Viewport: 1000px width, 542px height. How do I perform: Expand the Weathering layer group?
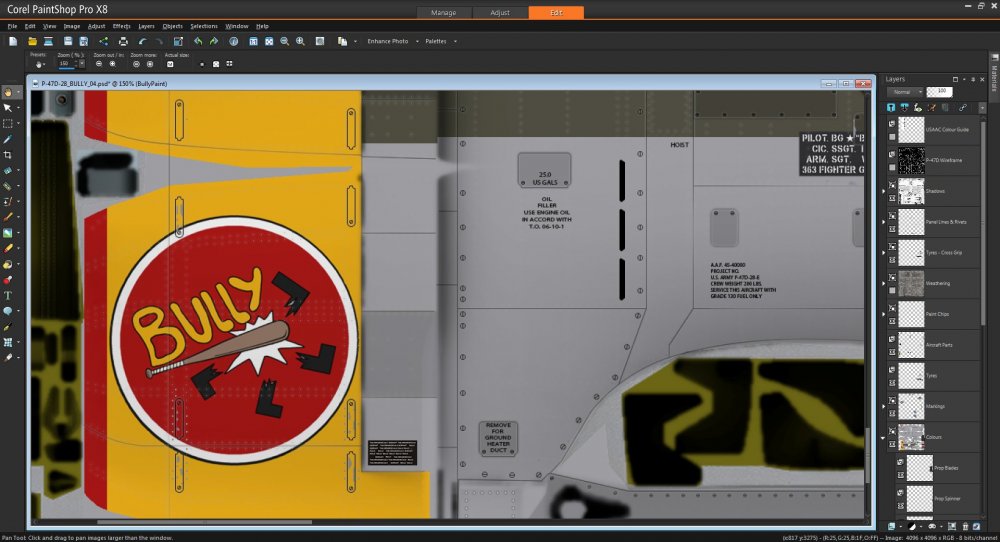(x=884, y=283)
